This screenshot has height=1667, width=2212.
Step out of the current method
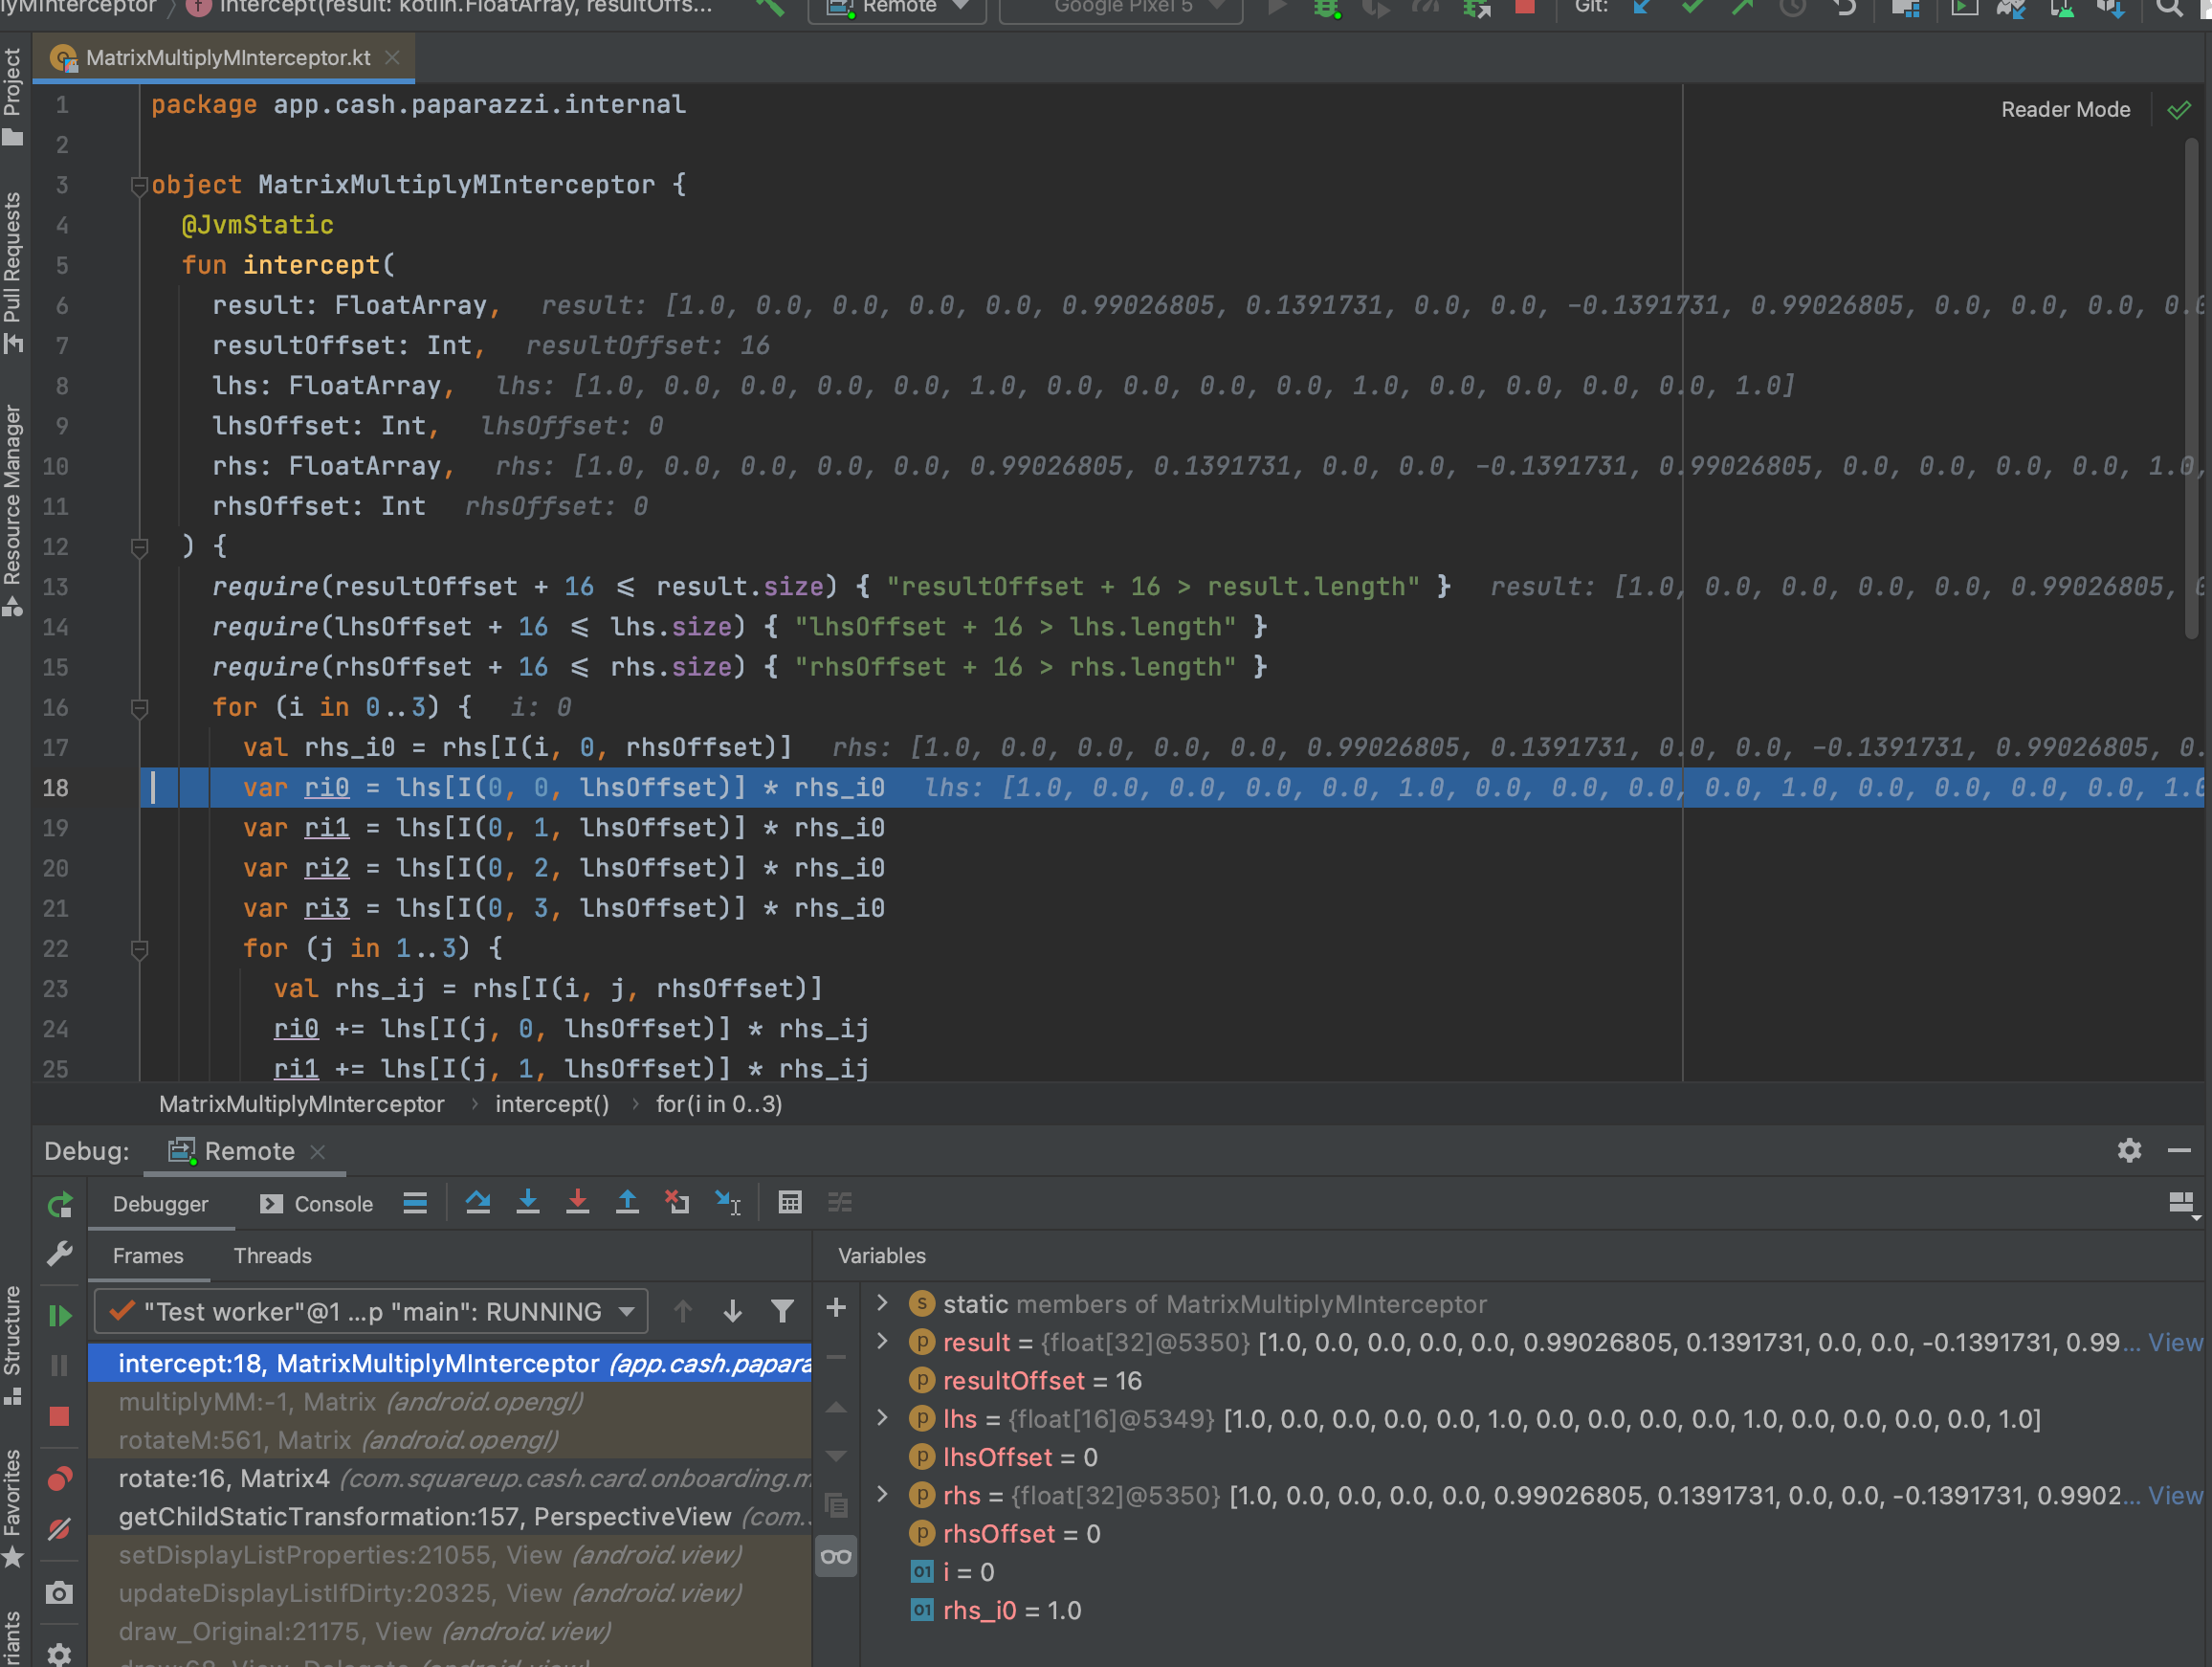[x=627, y=1202]
